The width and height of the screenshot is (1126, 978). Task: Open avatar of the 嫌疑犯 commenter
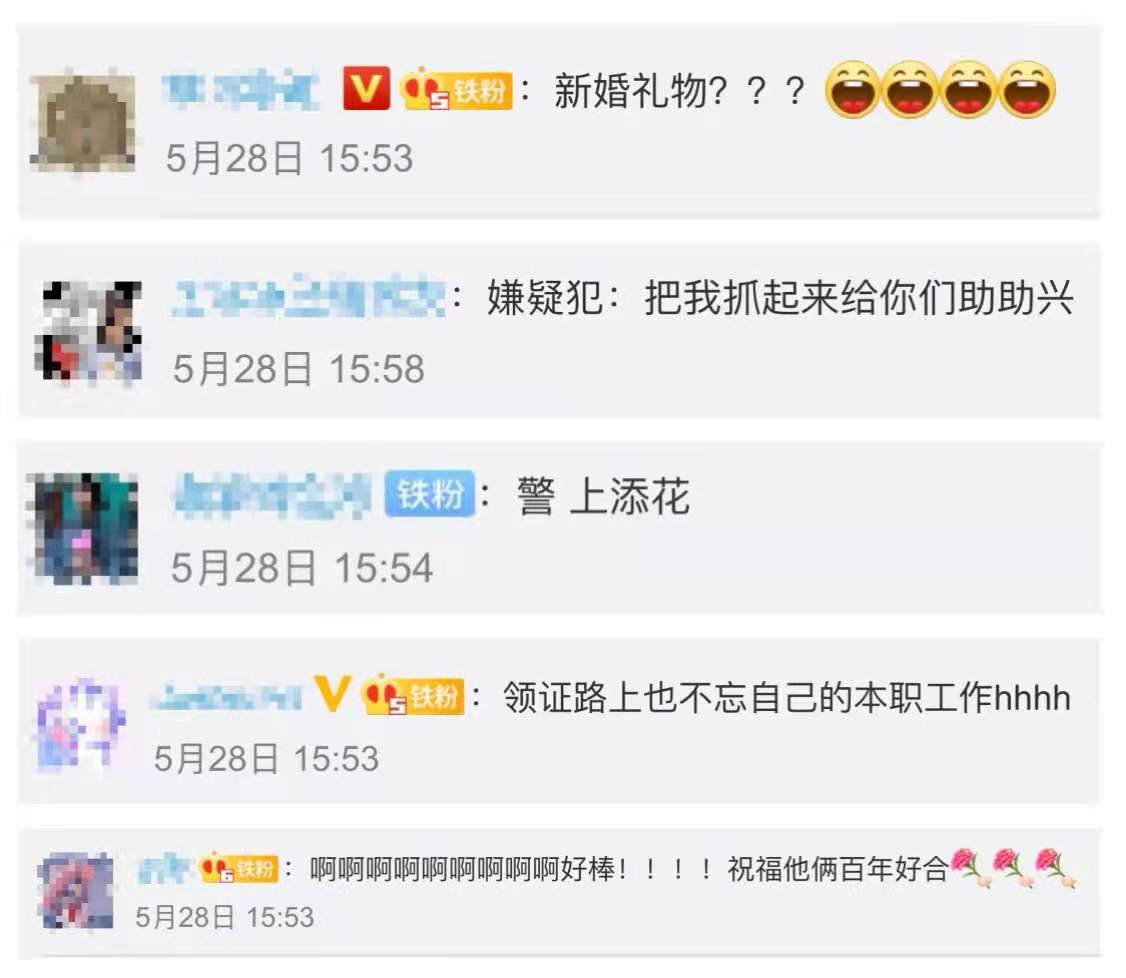tap(88, 332)
